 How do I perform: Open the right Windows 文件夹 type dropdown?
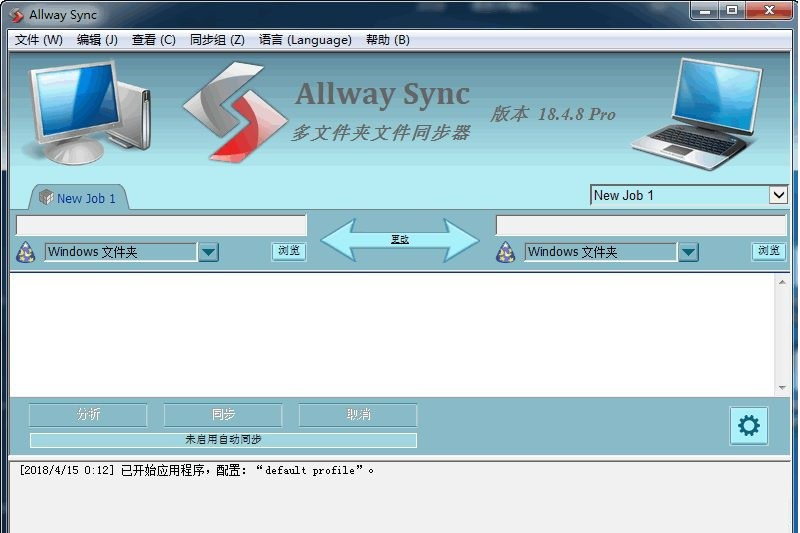coord(688,252)
